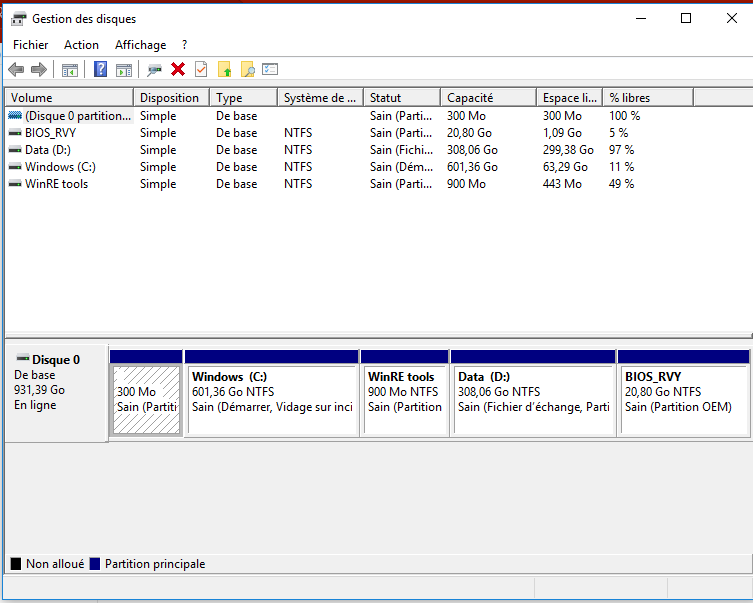Click the red X delete icon
This screenshot has height=603, width=753.
(x=178, y=70)
